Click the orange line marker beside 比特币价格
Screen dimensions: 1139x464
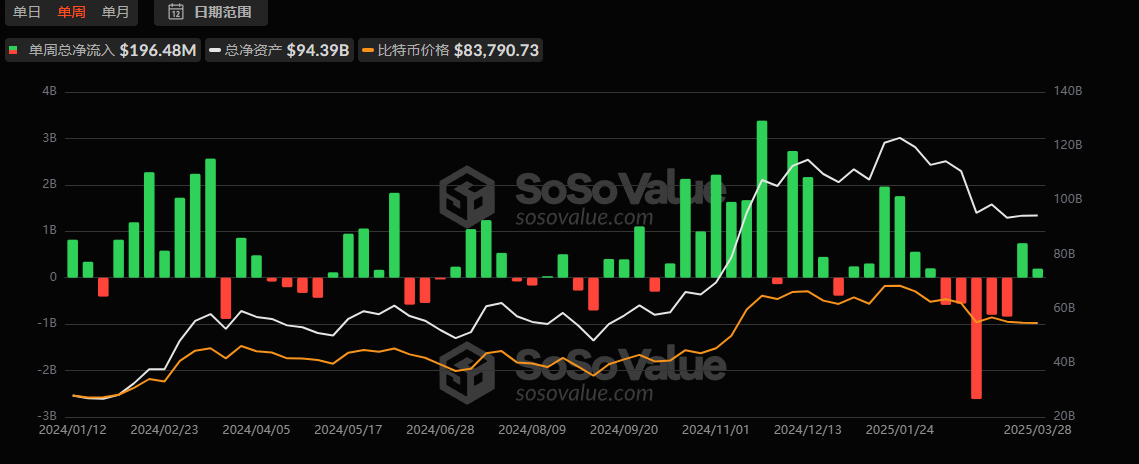(x=368, y=50)
